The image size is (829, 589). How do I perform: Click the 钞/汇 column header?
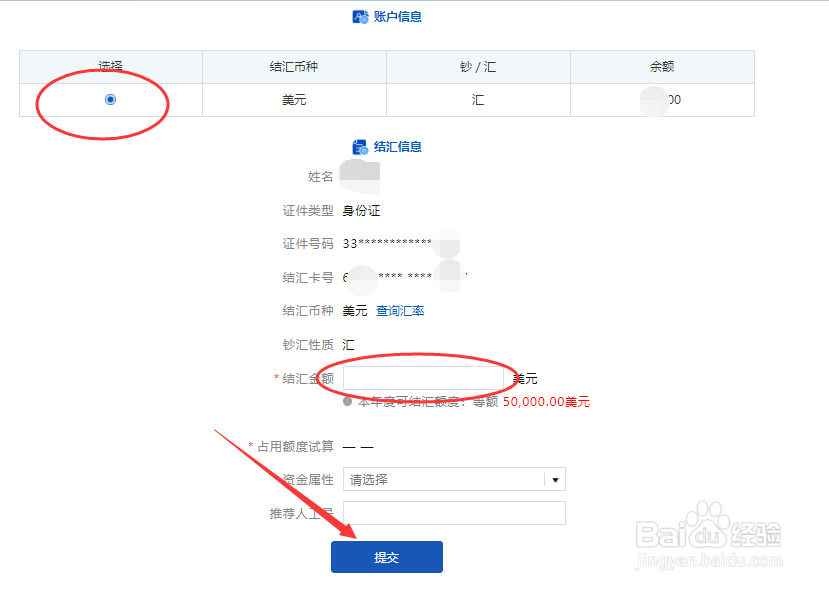[x=478, y=66]
